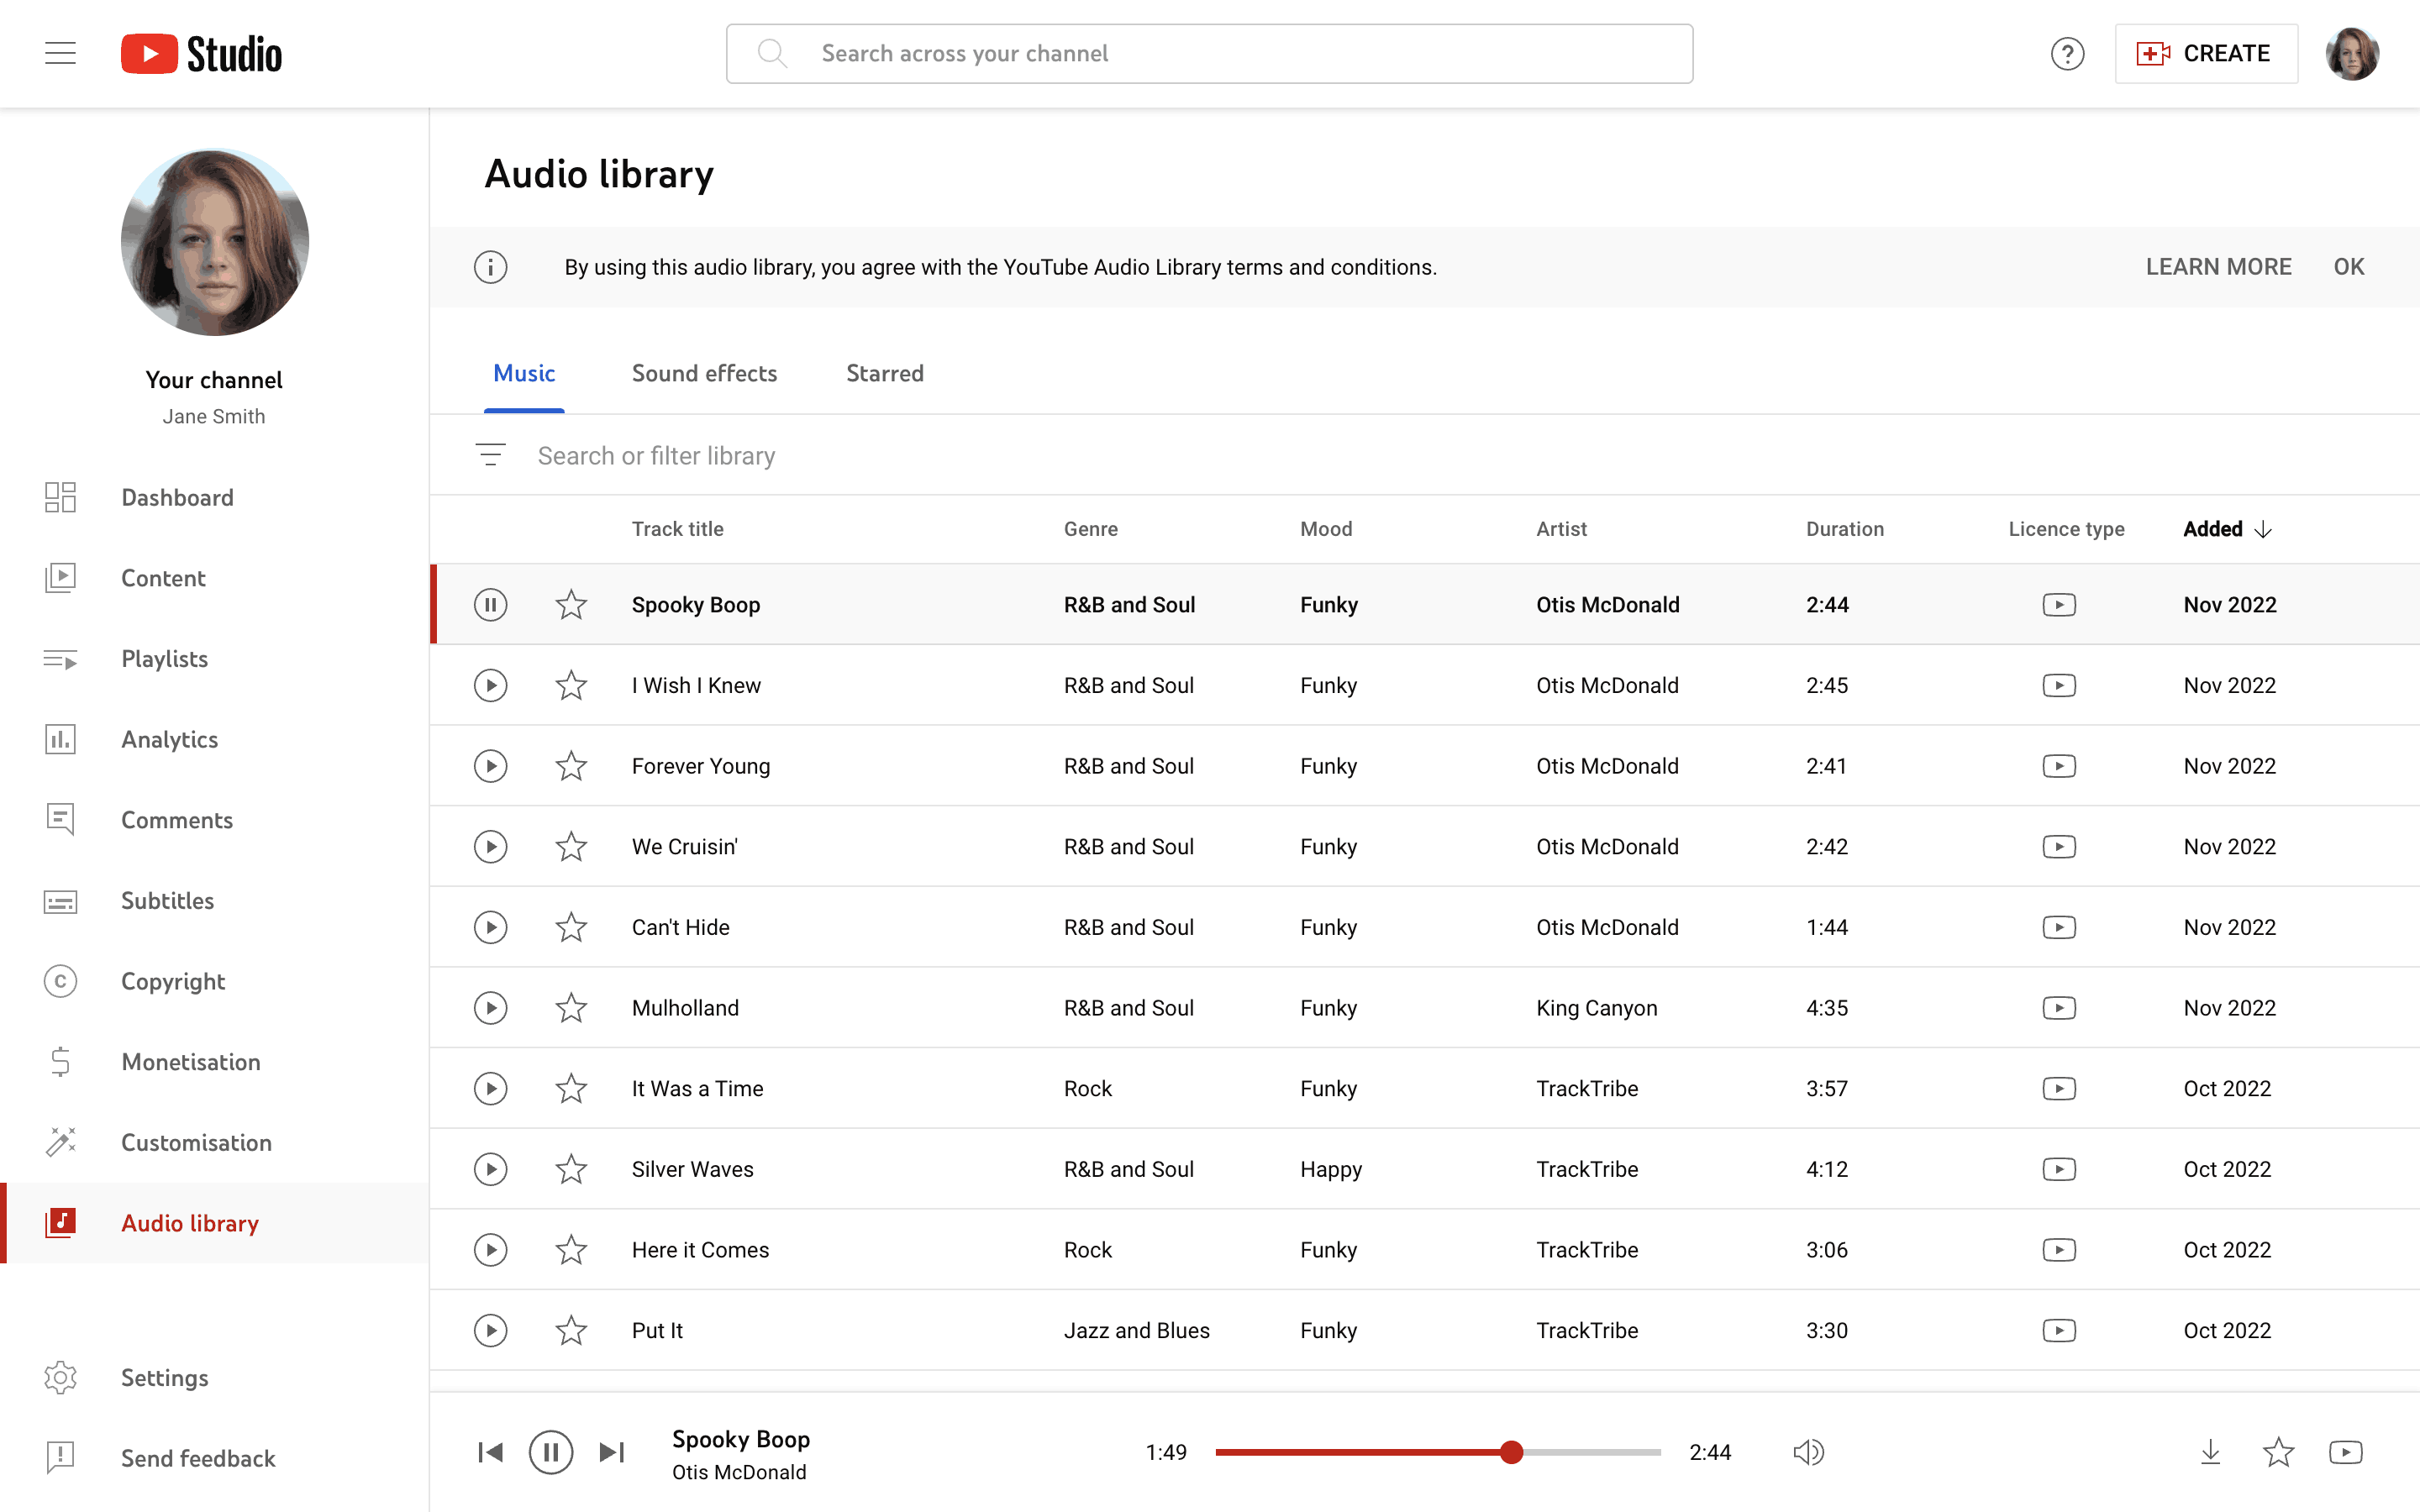Screen dimensions: 2420x1512
Task: Sort by the Added column arrow
Action: [x=2263, y=529]
